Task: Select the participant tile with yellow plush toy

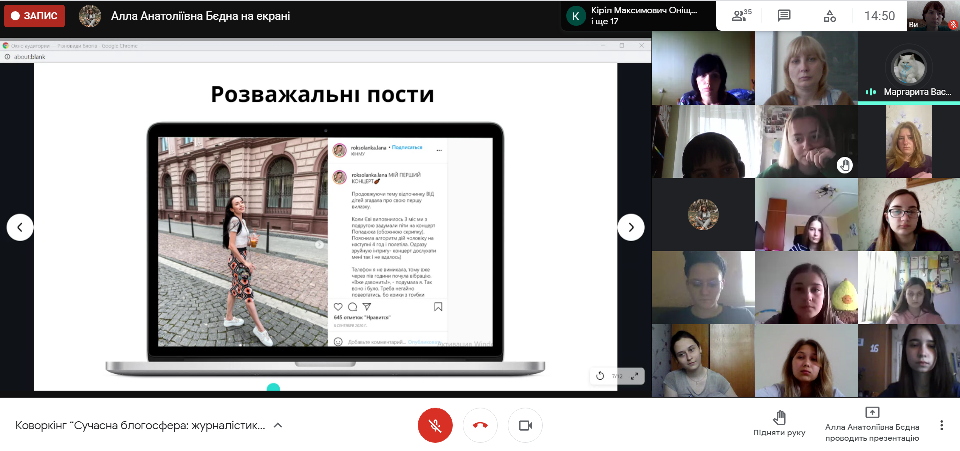Action: [806, 287]
